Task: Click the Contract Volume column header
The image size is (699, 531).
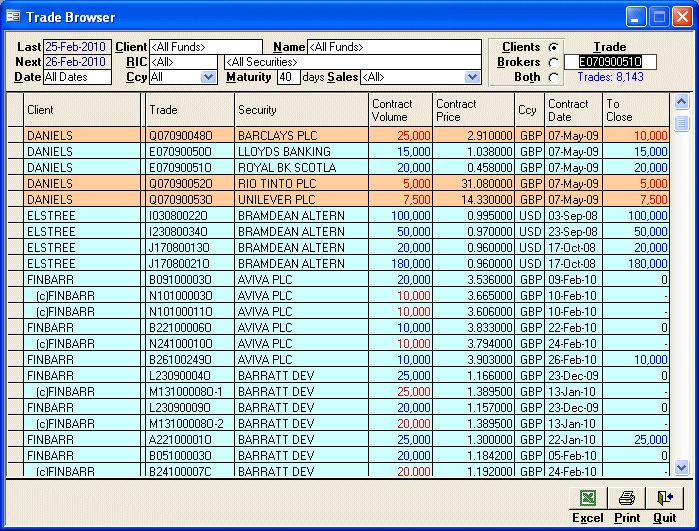Action: tap(398, 110)
